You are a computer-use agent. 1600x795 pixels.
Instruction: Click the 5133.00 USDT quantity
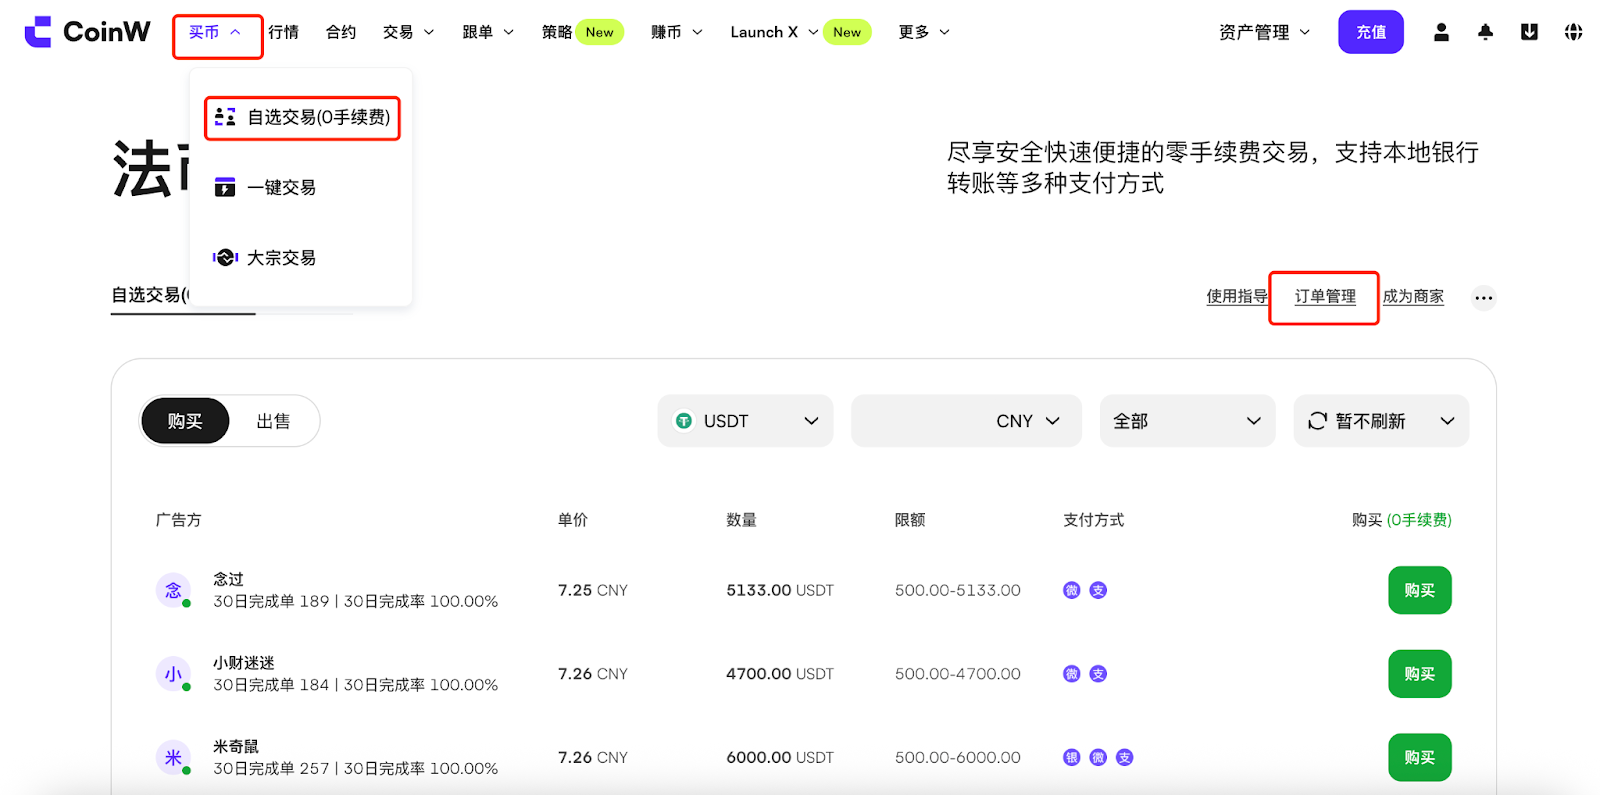(780, 590)
